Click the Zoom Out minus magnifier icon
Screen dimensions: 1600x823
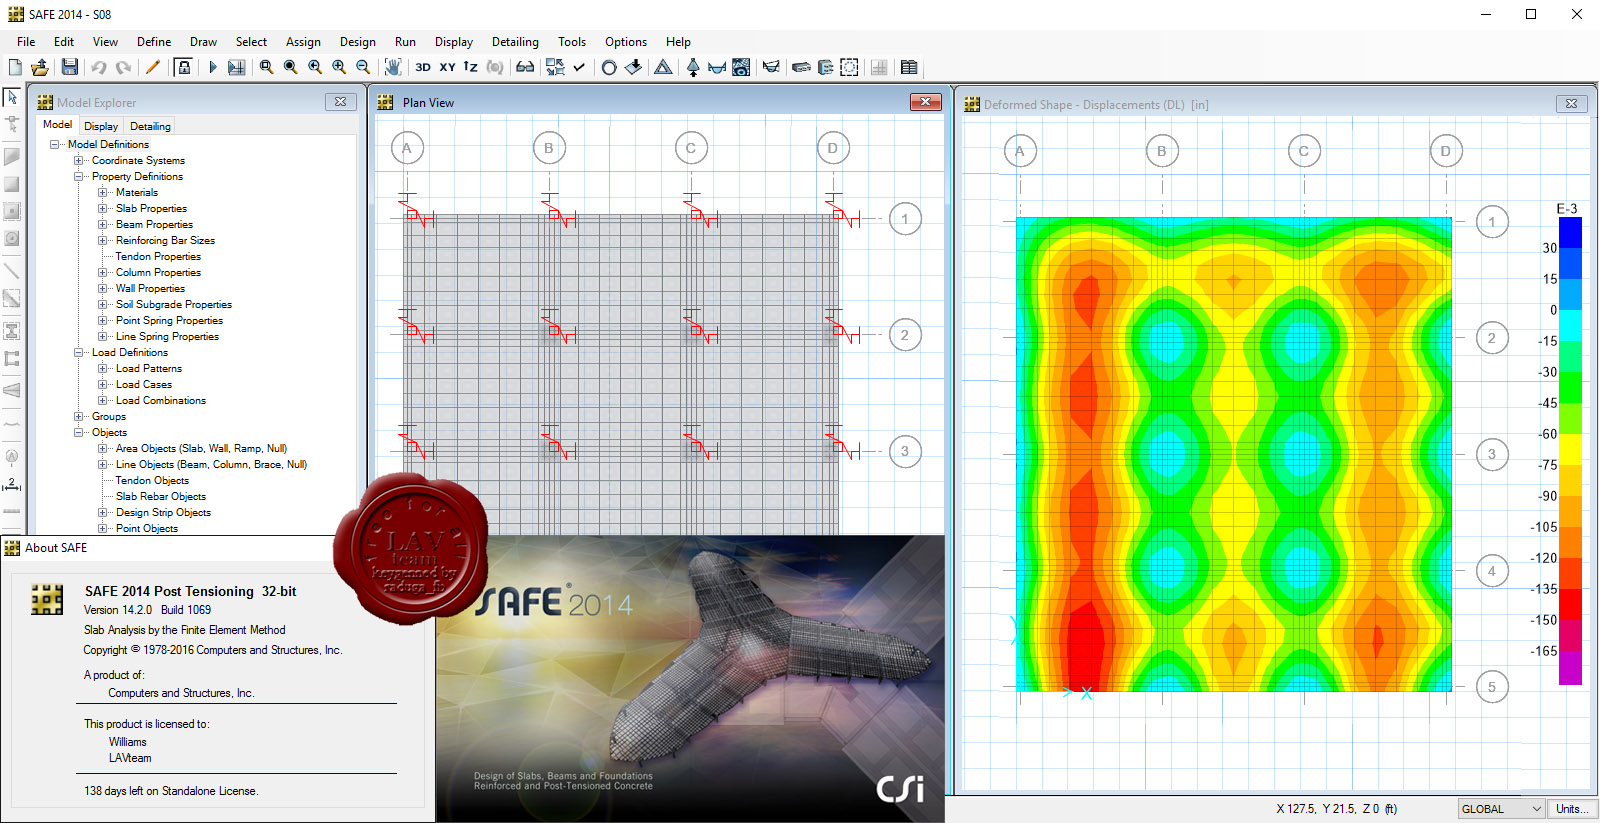pyautogui.click(x=363, y=67)
